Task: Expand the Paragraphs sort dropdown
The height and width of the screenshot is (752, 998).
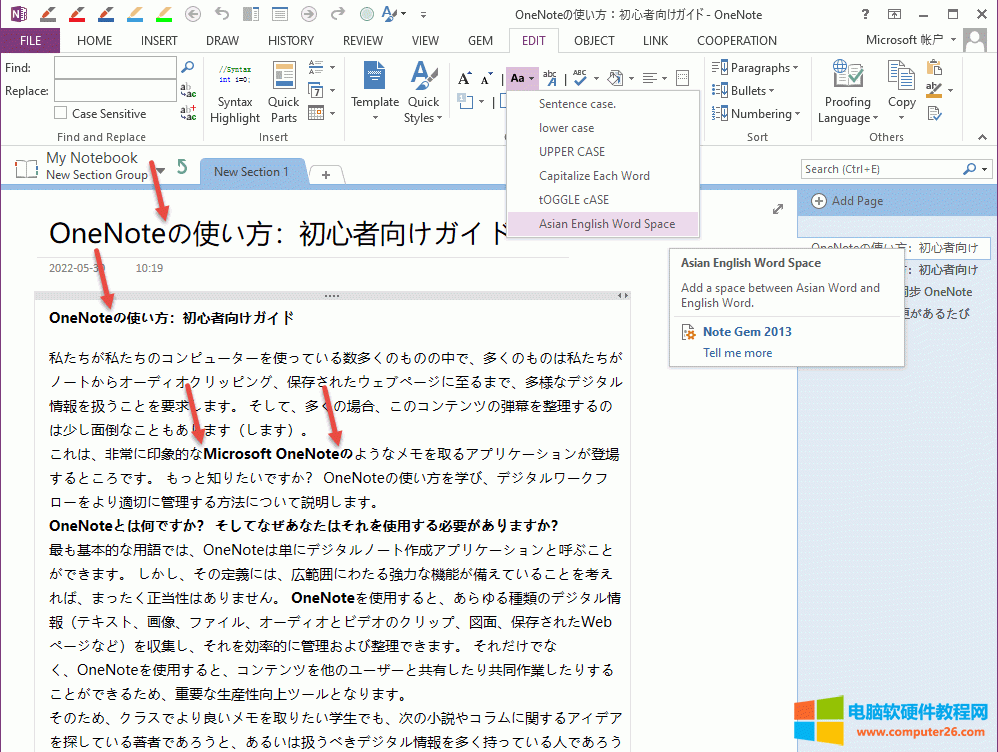Action: tap(795, 68)
